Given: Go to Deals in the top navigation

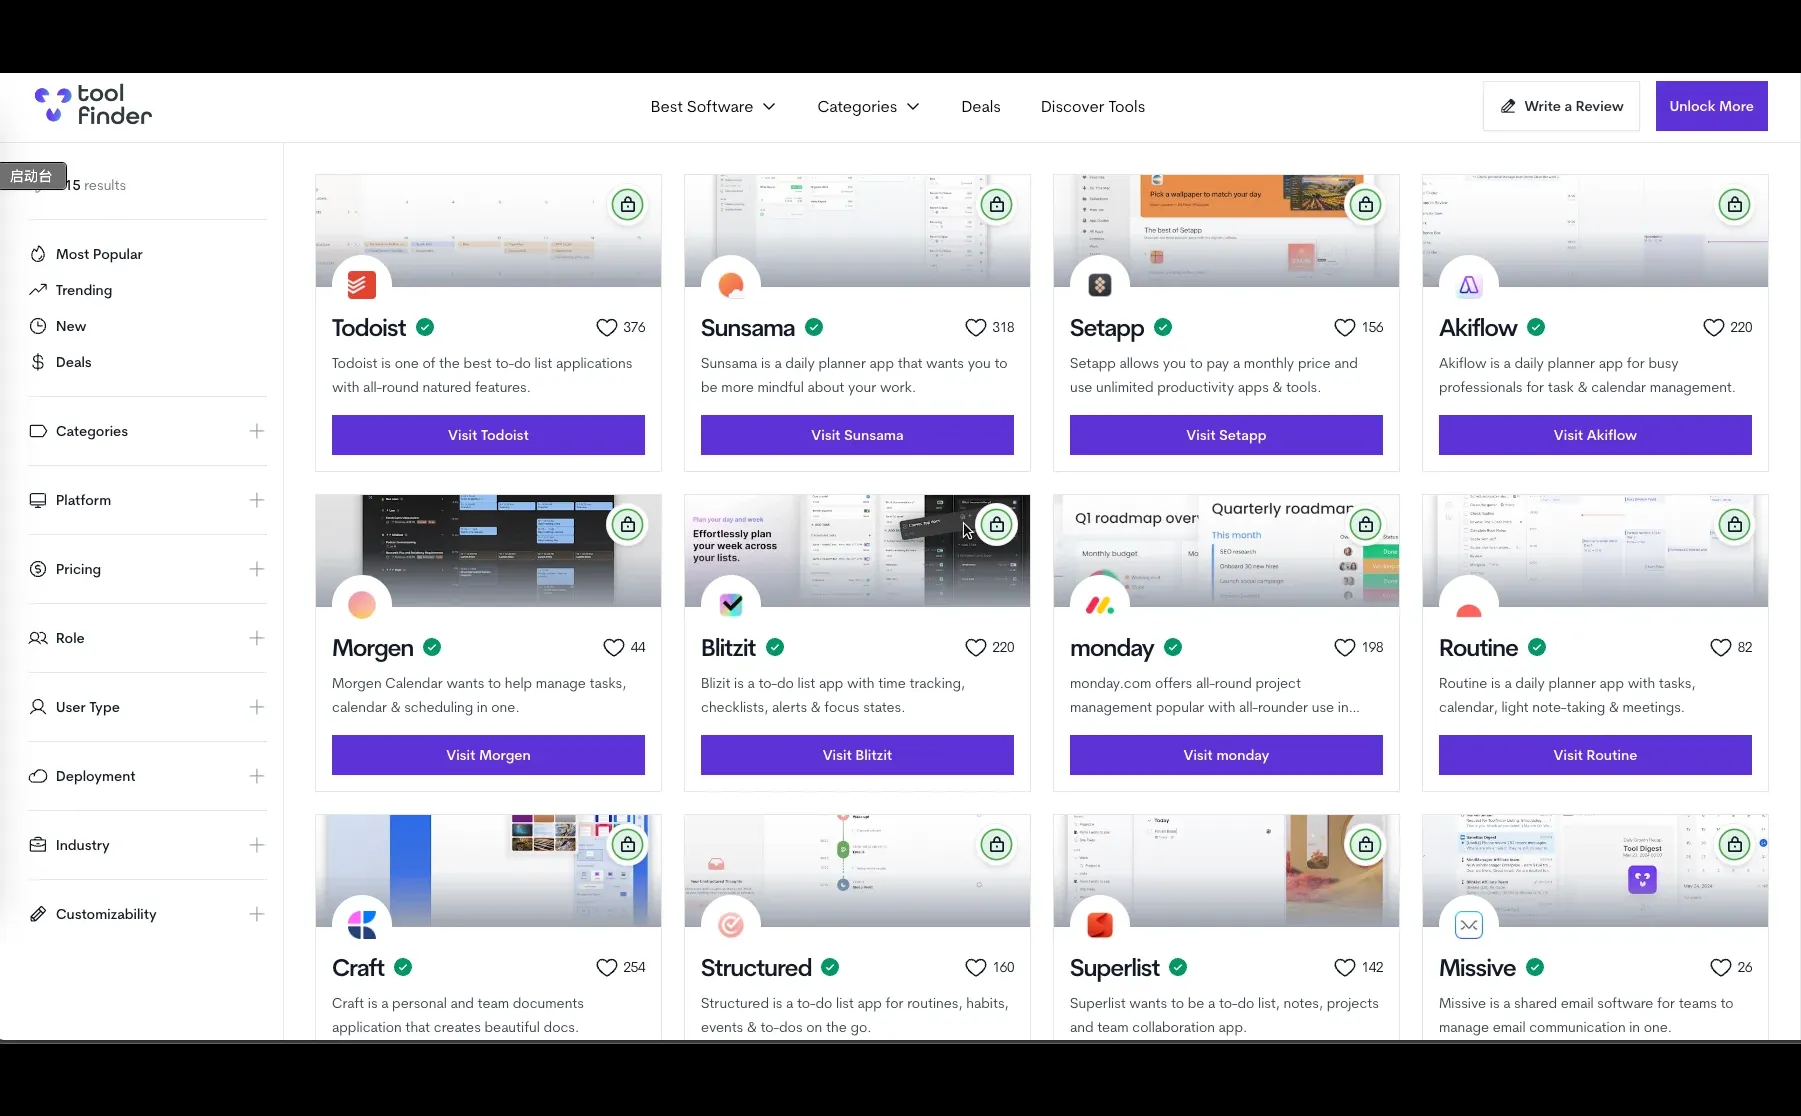Looking at the screenshot, I should [981, 107].
